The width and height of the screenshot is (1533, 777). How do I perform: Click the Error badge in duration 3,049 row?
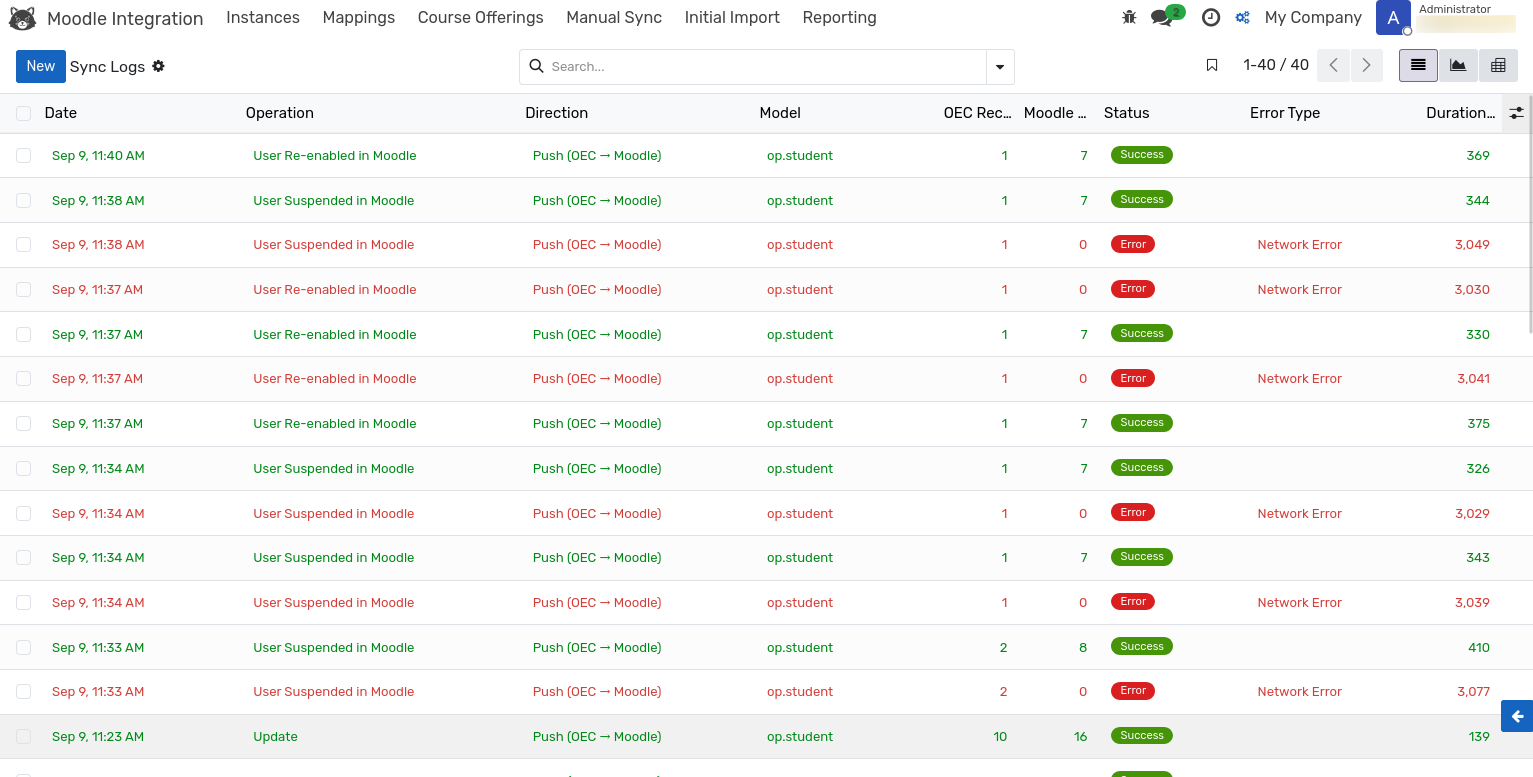(1133, 244)
